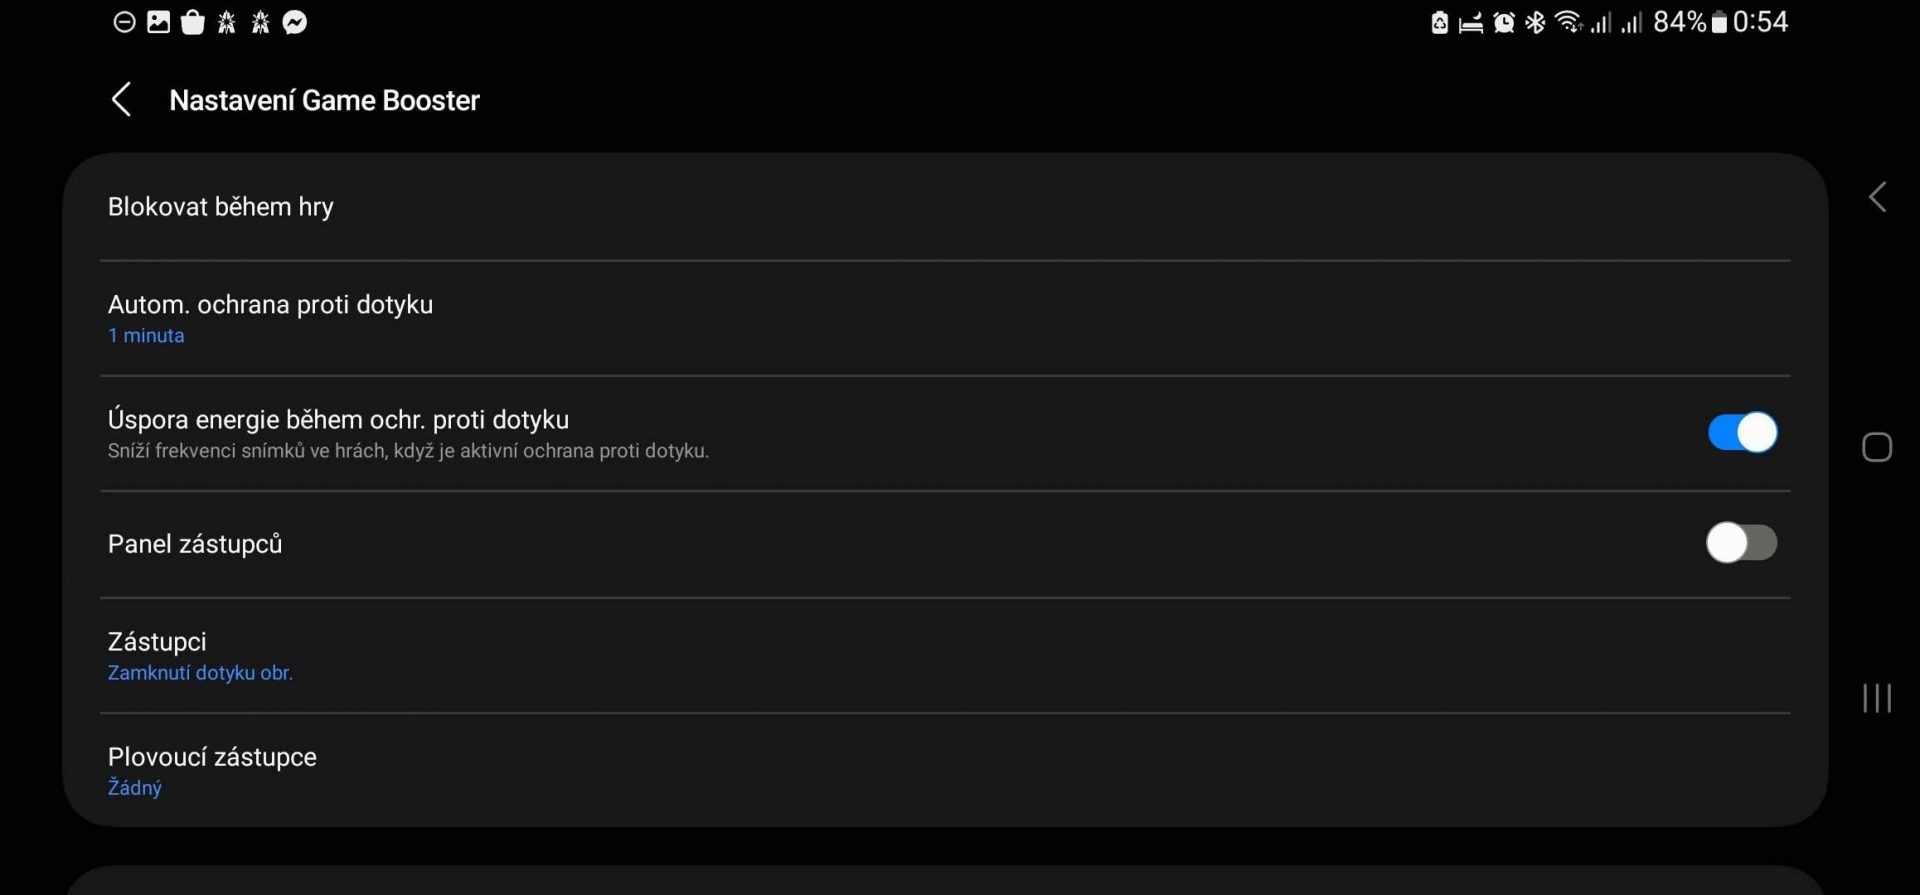Tap Zamknutí dotyku obr. value
Viewport: 1920px width, 895px height.
point(200,673)
